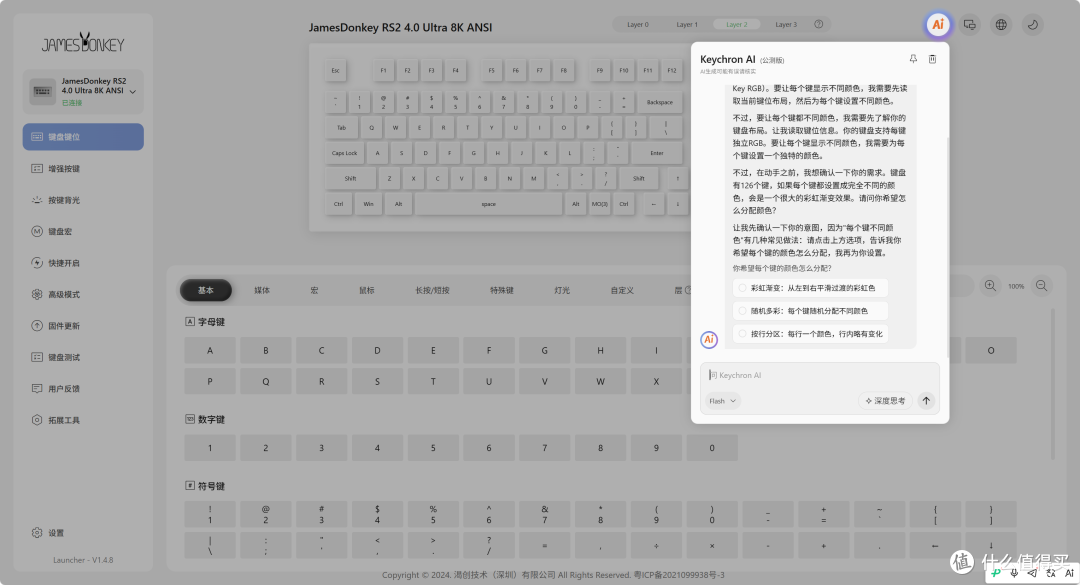The height and width of the screenshot is (585, 1080).
Task: Click the space bar on keyboard layout
Action: click(488, 204)
